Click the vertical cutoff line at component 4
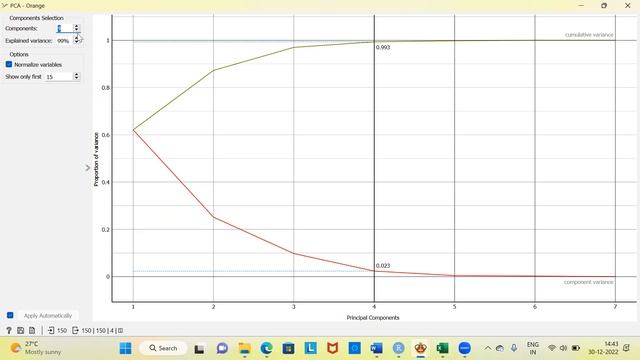This screenshot has width=640, height=360. point(374,158)
